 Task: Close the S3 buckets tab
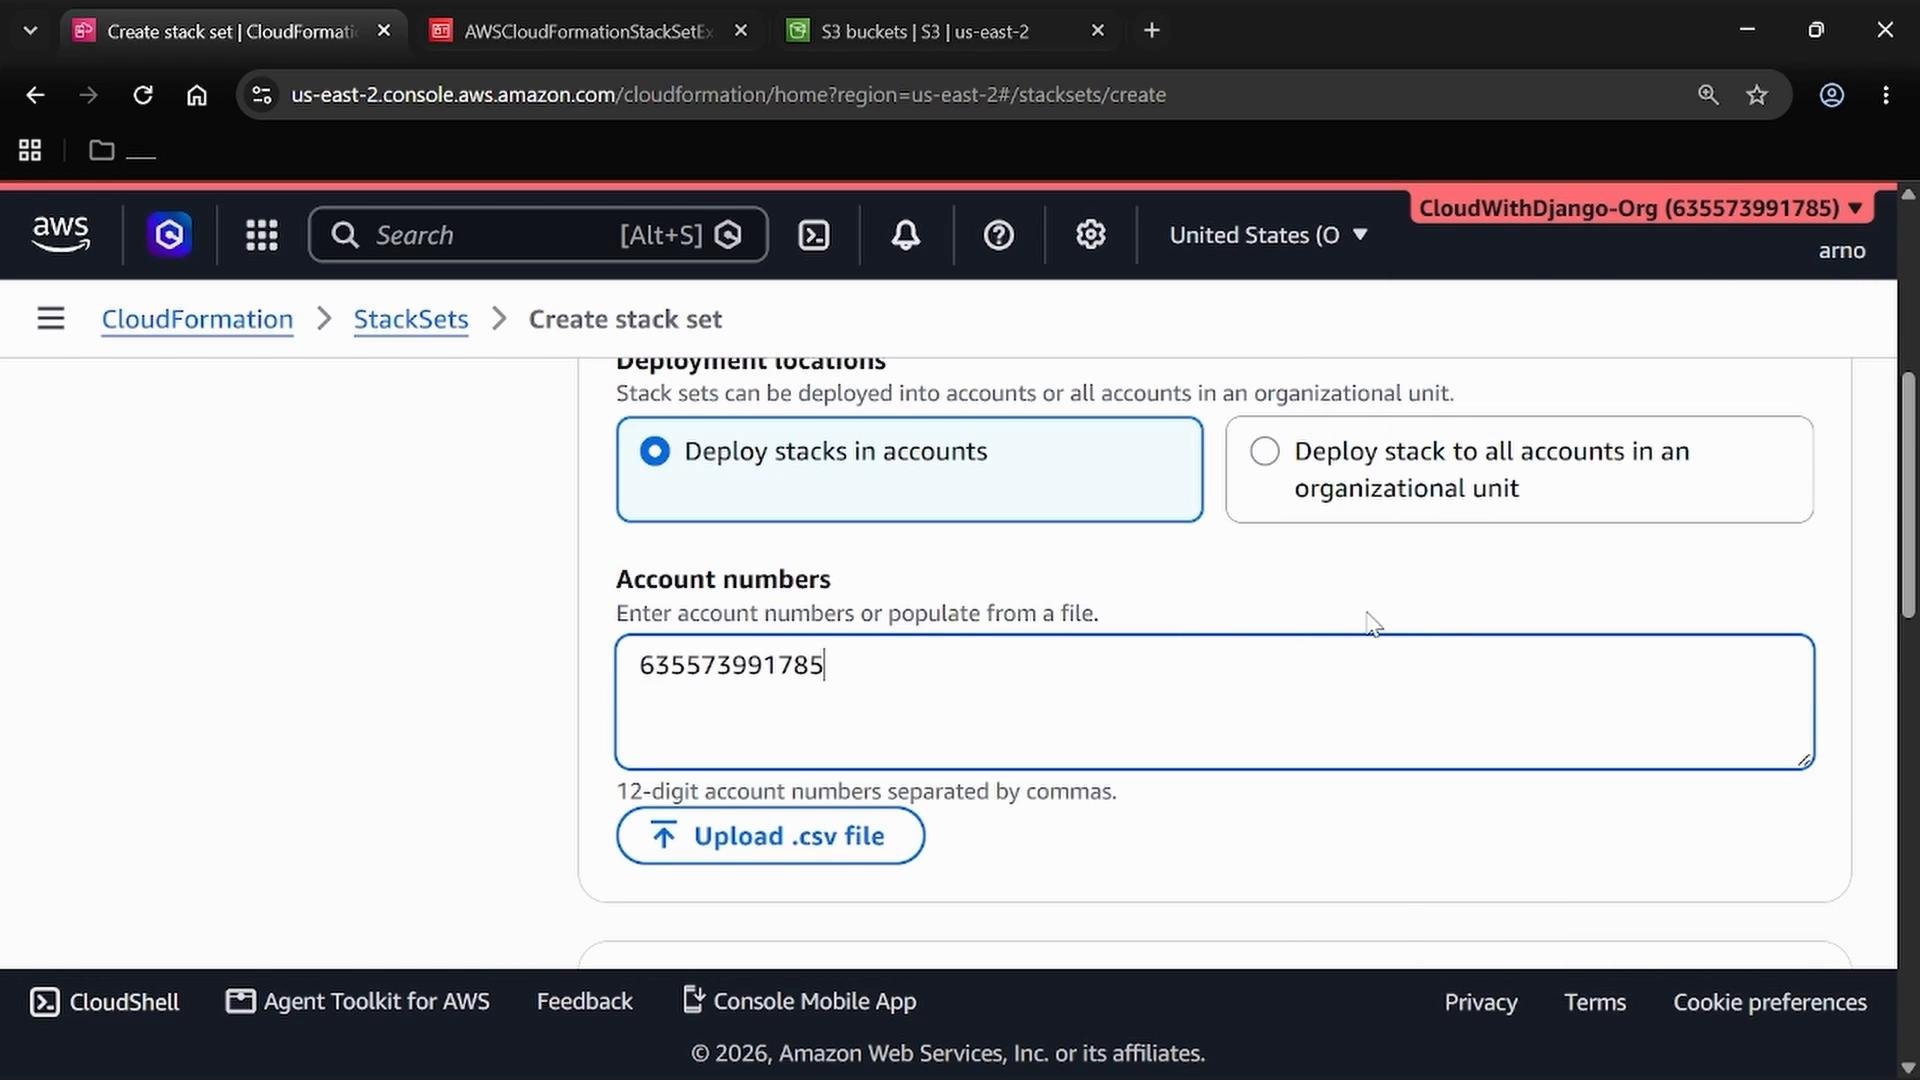[1098, 31]
